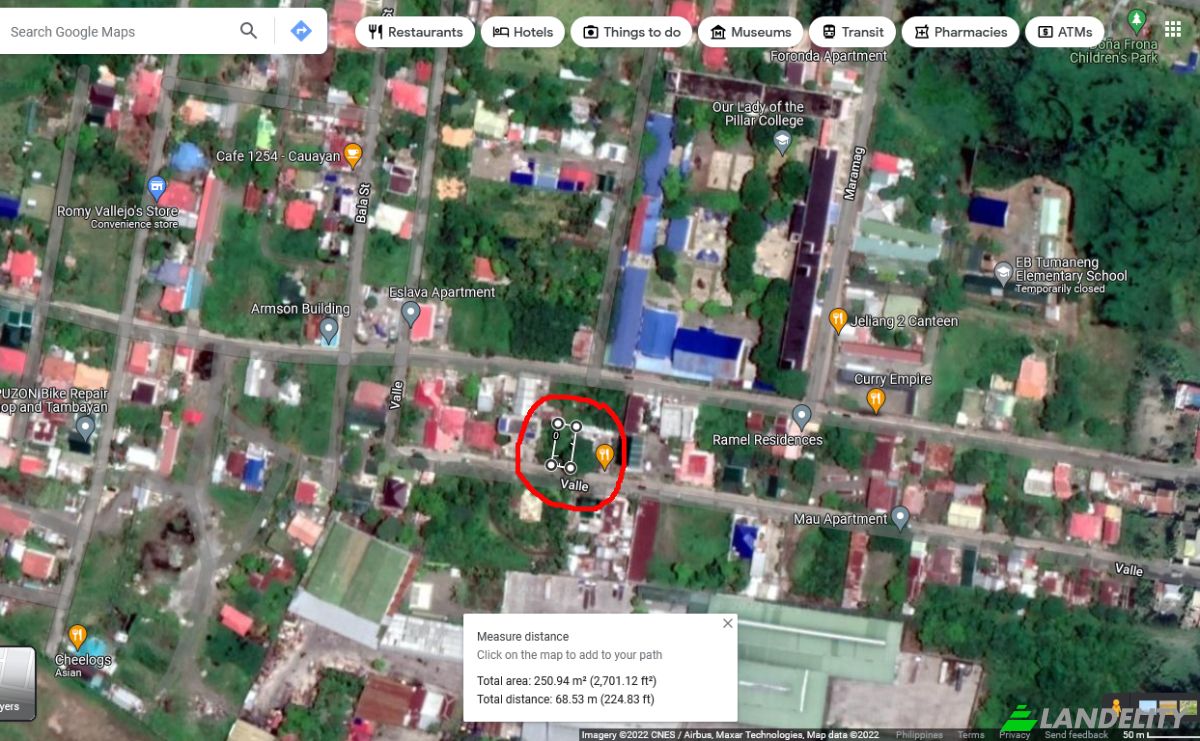This screenshot has width=1200, height=741.
Task: Click the Maramag street label
Action: pos(855,172)
